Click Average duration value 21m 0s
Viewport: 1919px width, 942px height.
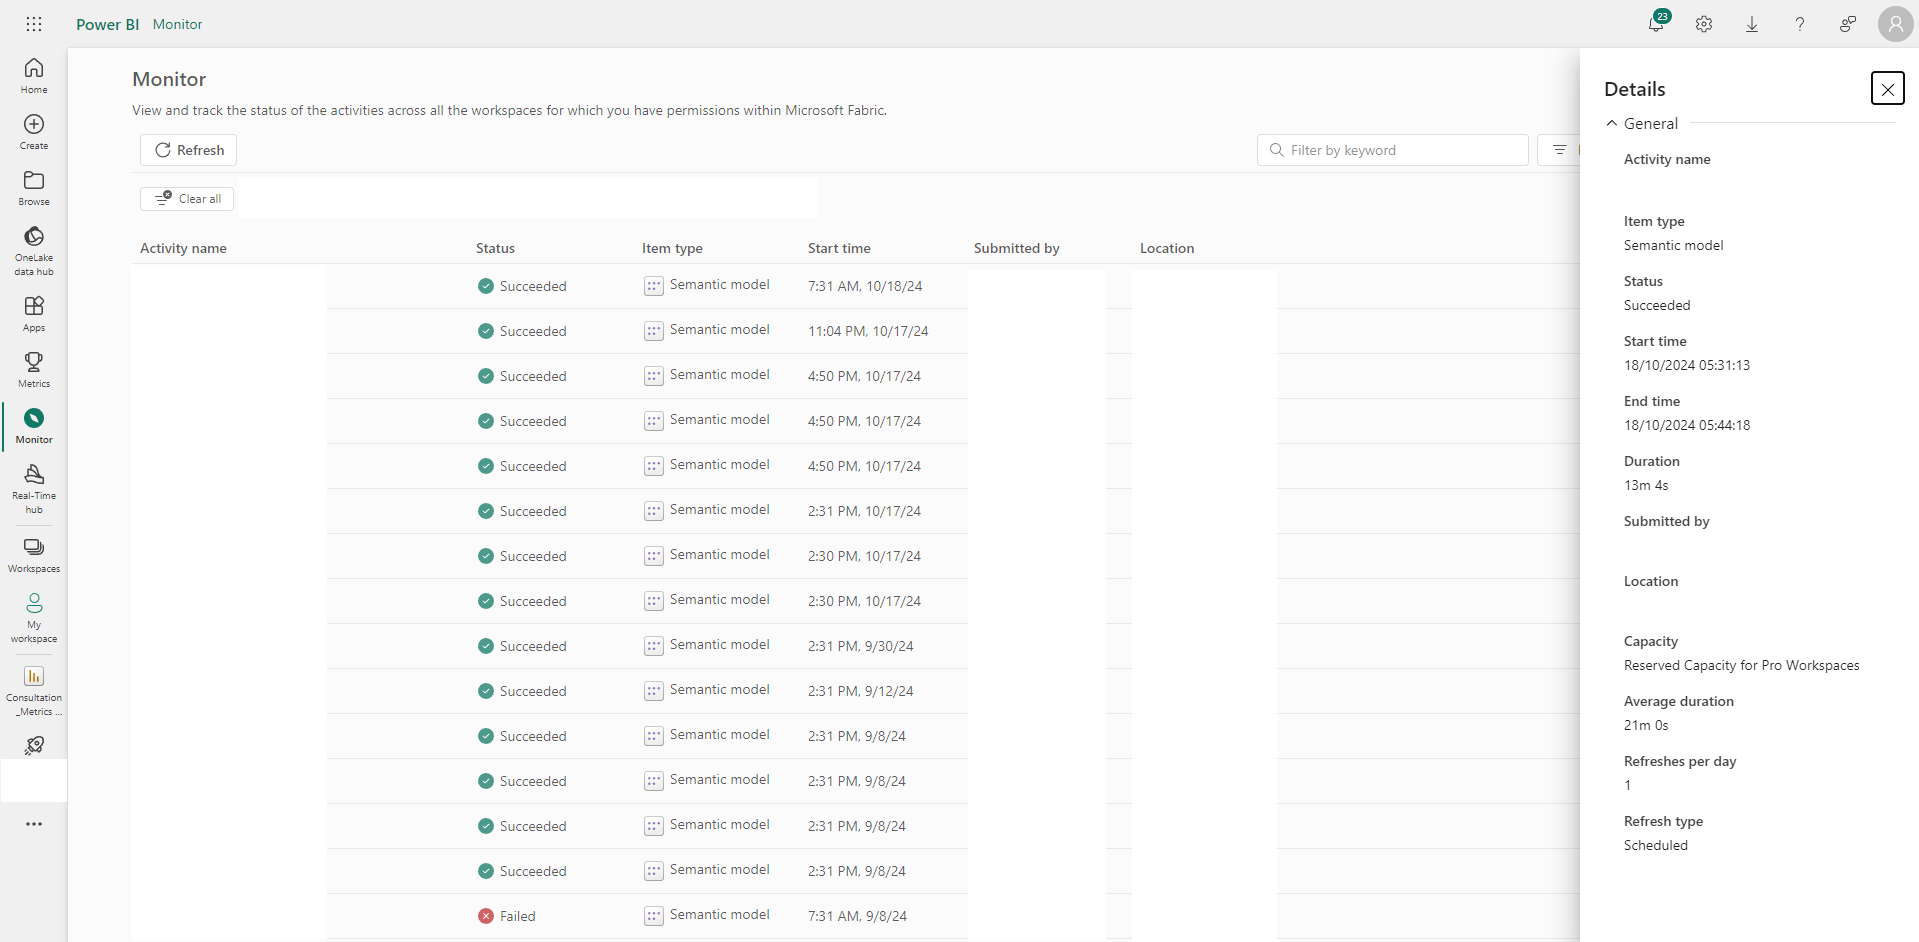tap(1646, 725)
